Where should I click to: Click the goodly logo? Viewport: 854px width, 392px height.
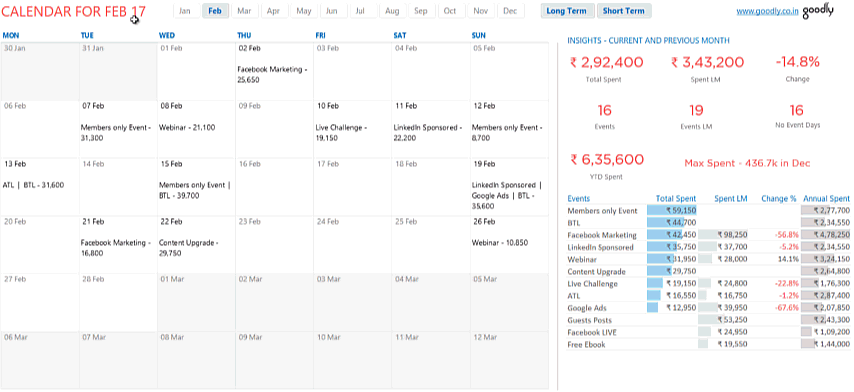click(x=818, y=11)
